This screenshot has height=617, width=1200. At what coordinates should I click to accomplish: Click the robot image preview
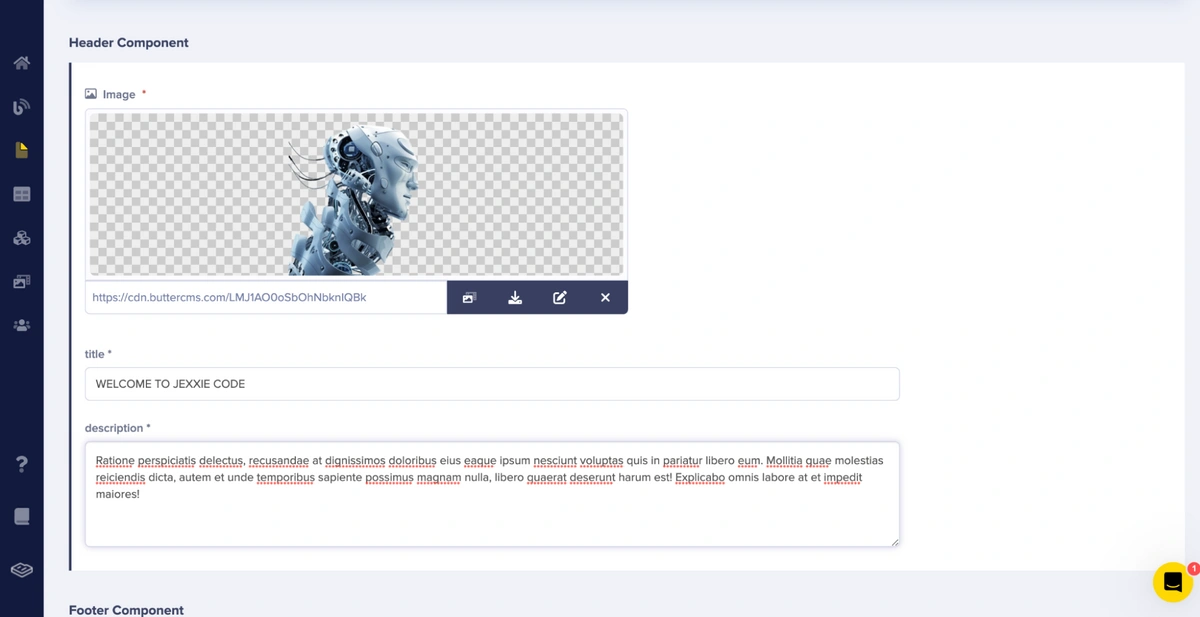[x=356, y=194]
